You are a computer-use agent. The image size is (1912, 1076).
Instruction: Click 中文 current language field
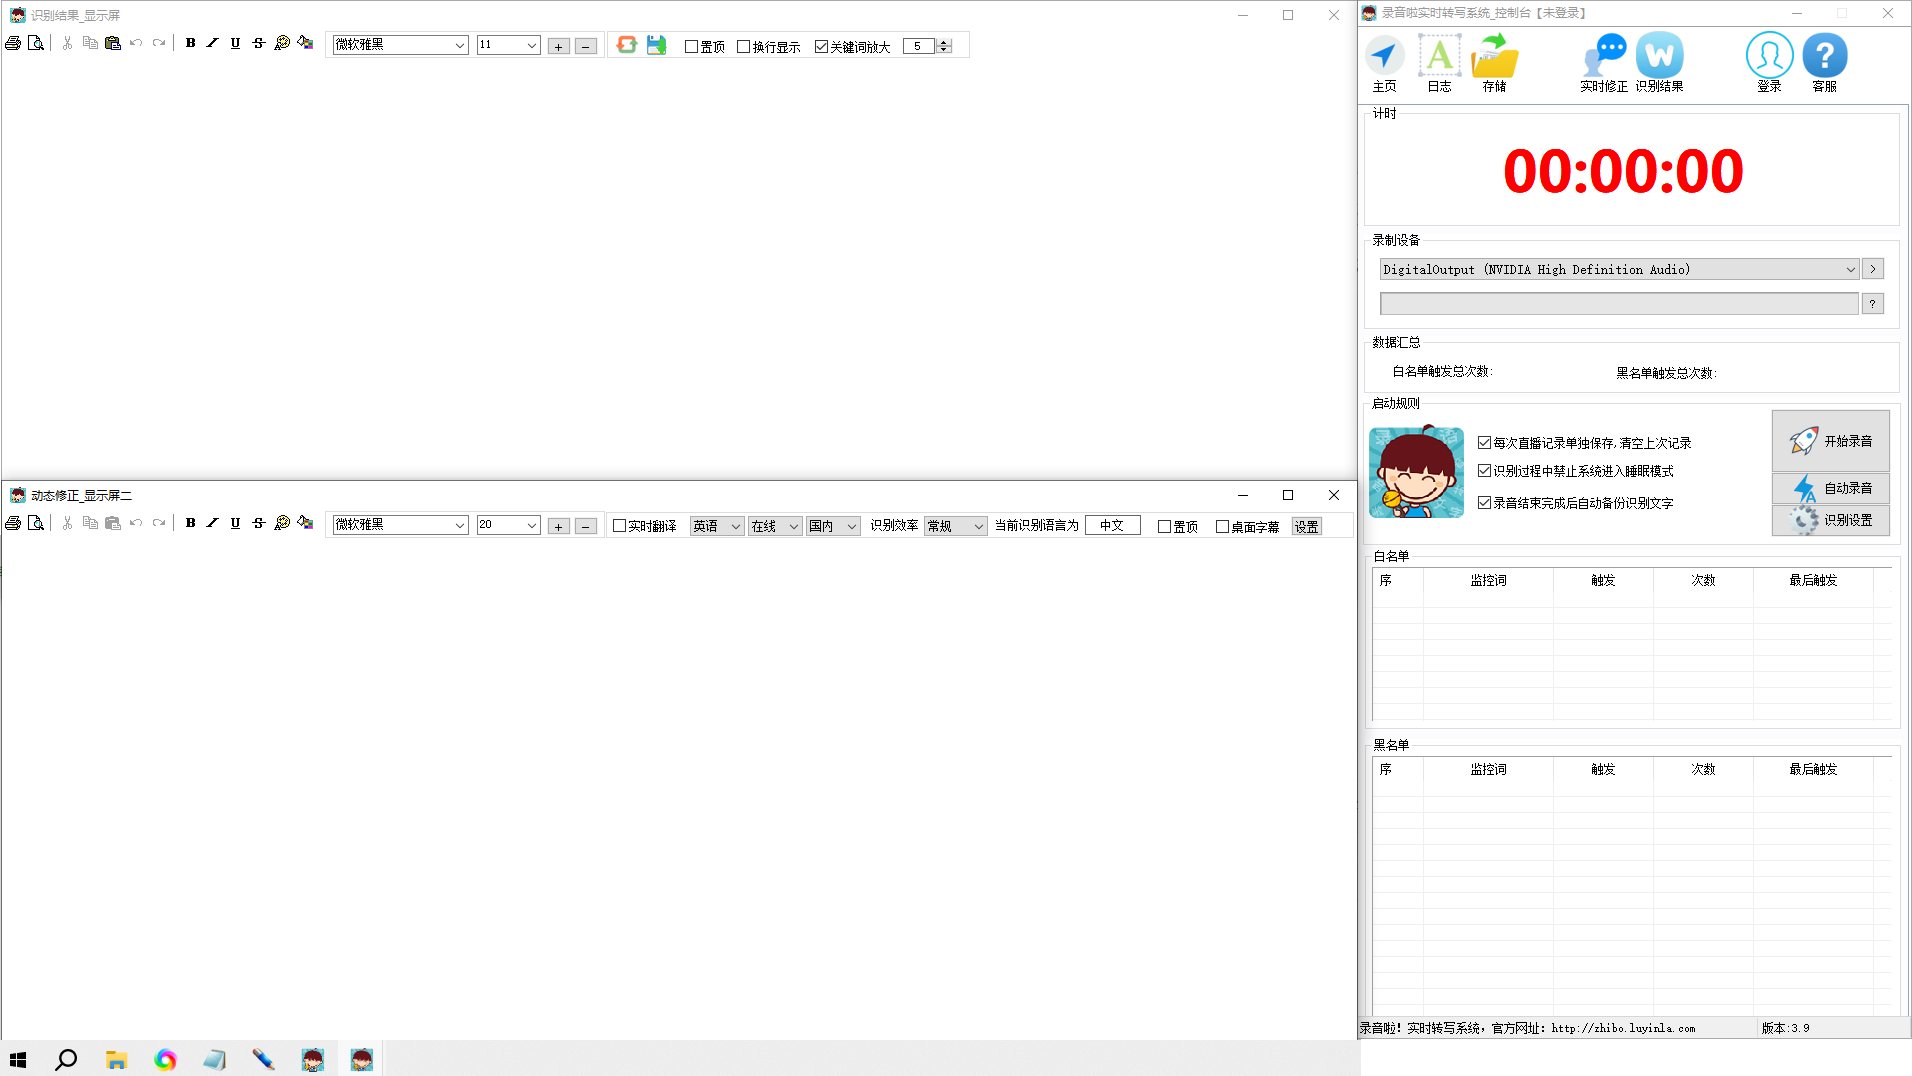pos(1112,526)
